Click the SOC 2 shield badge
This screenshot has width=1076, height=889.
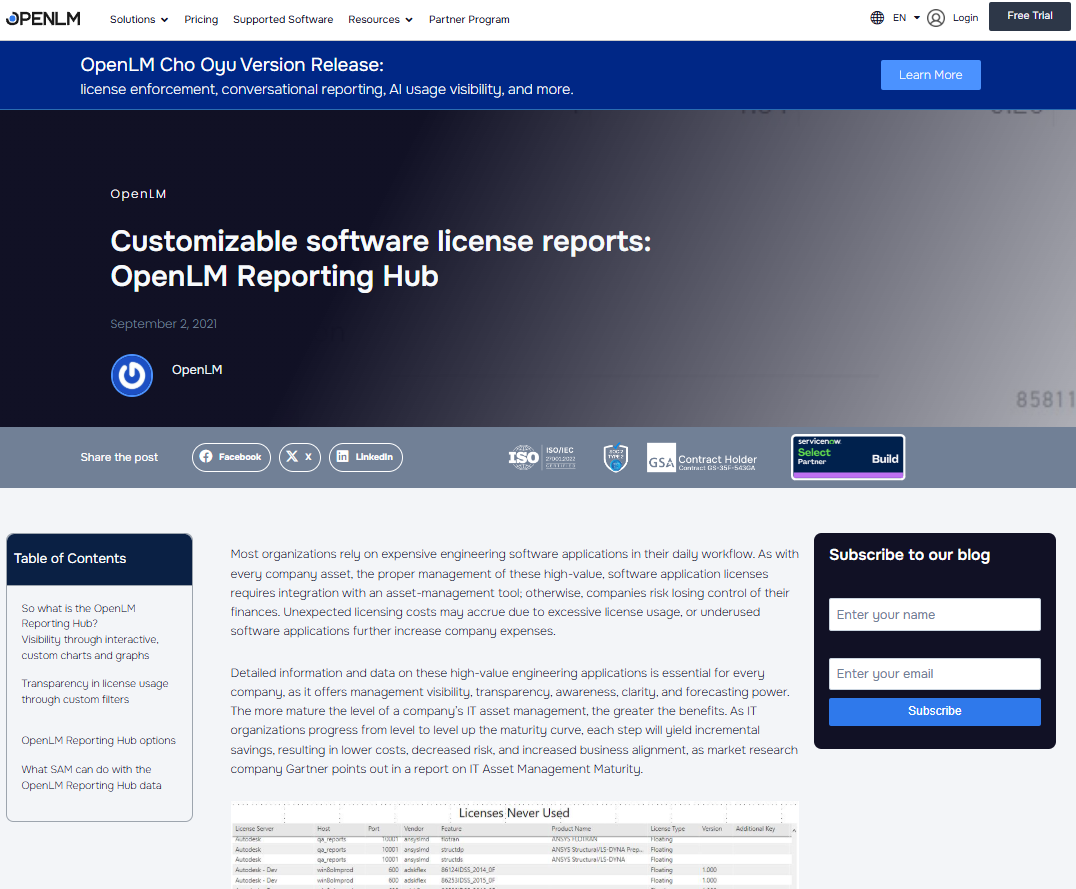[x=616, y=458]
